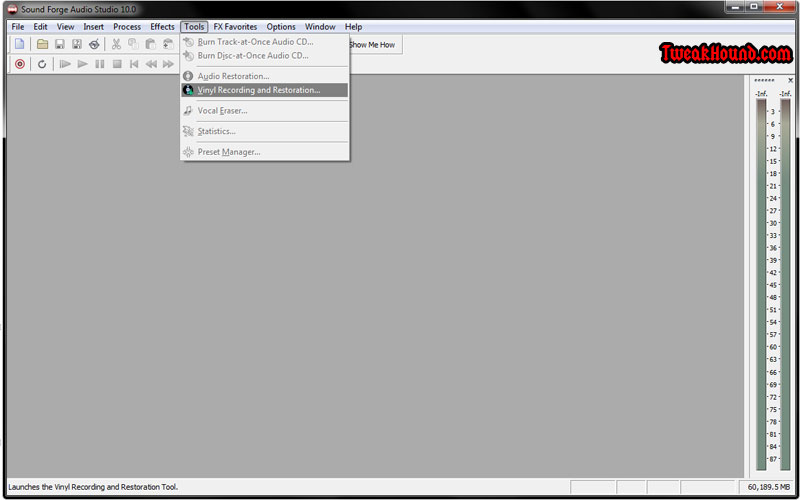800x500 pixels.
Task: Click the status bar help text
Action: [x=93, y=487]
